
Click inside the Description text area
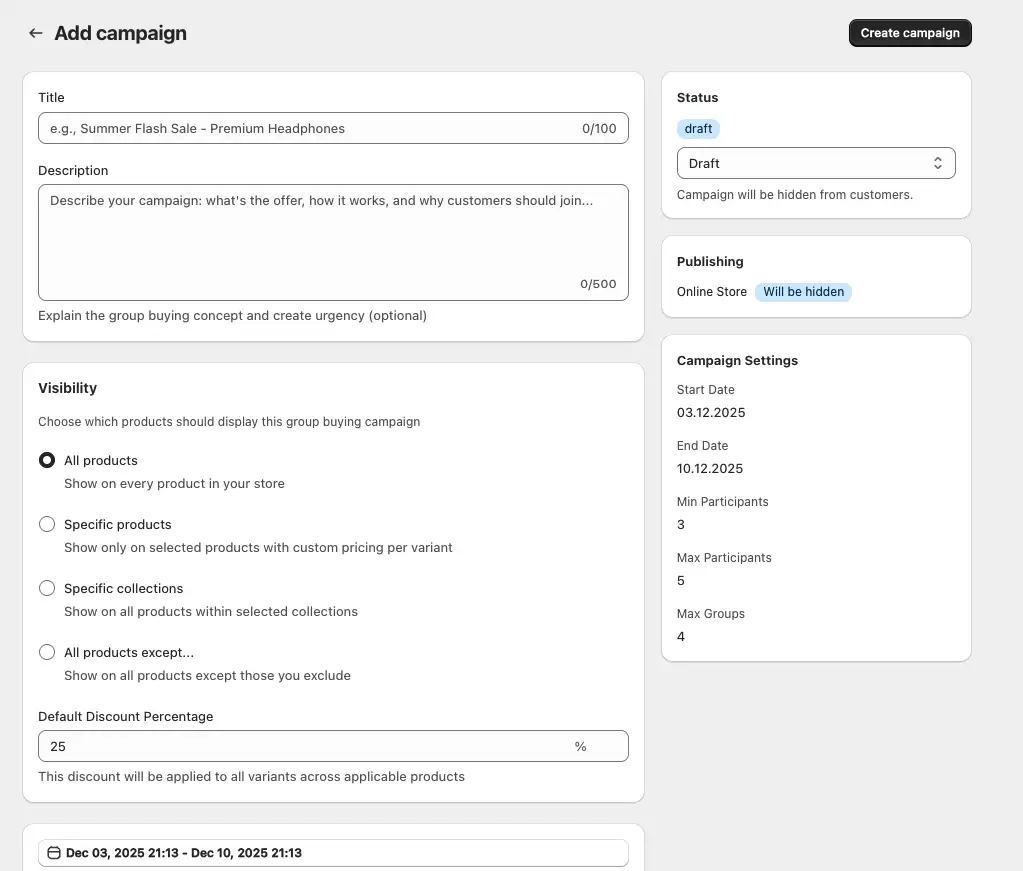coord(333,240)
